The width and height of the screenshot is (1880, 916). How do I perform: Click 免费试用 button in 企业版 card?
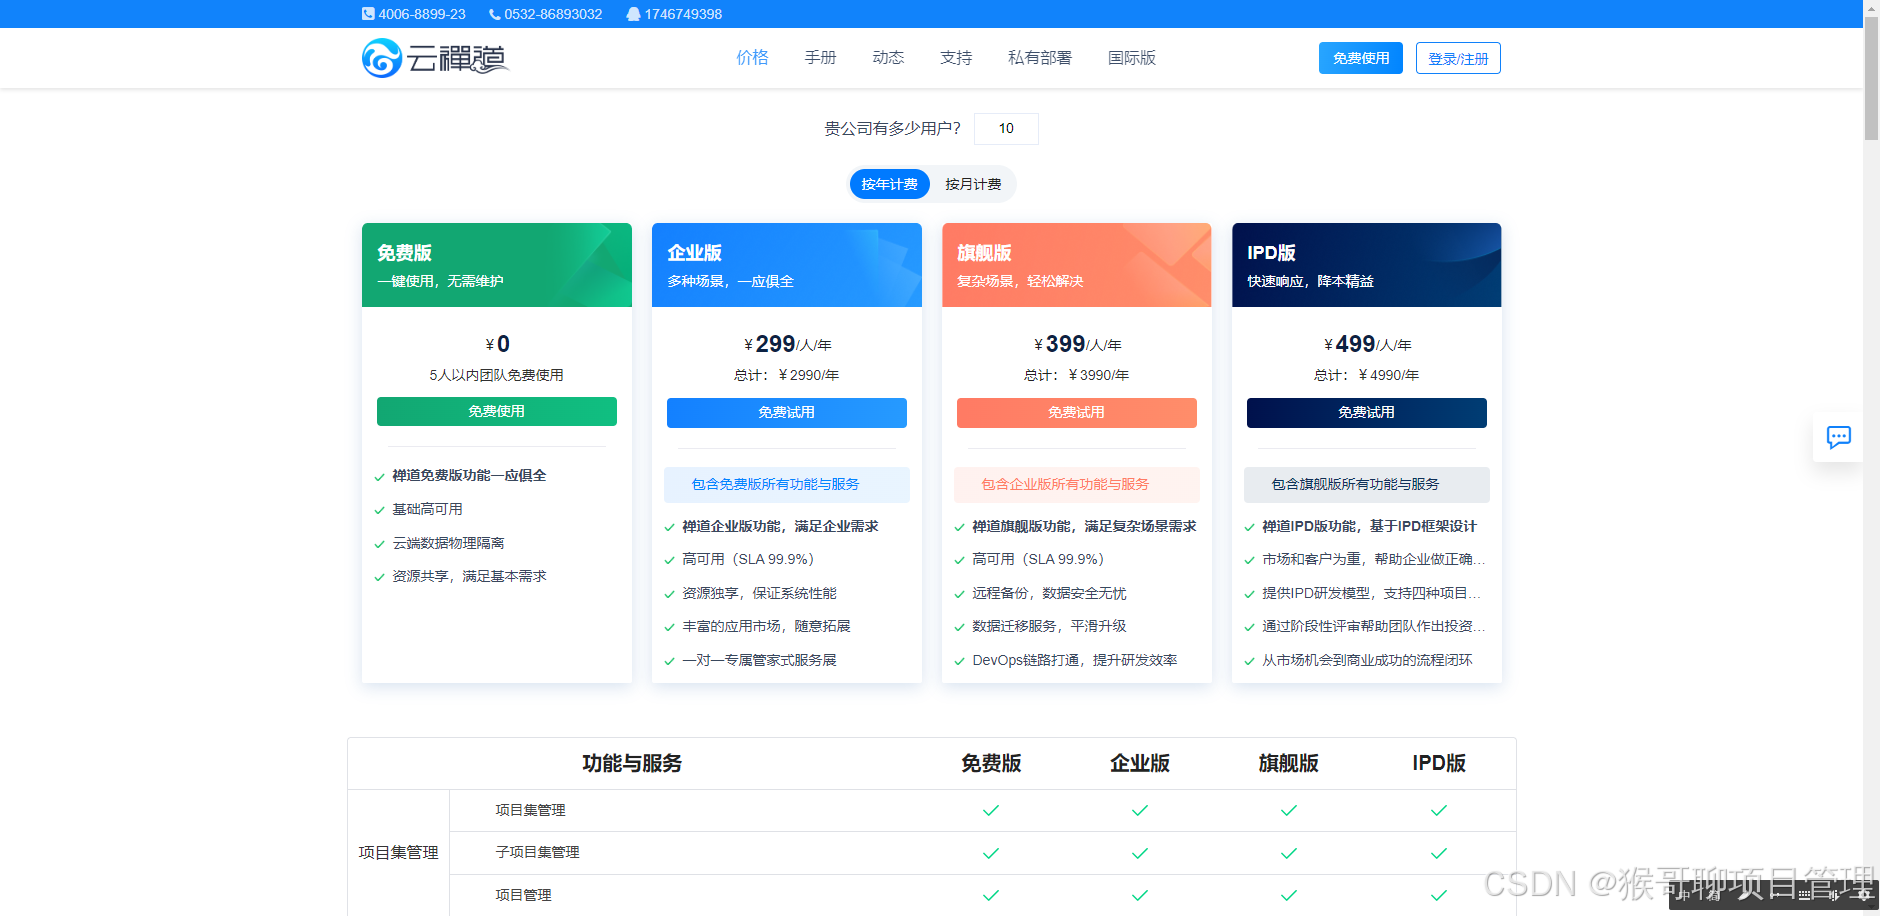click(x=787, y=413)
